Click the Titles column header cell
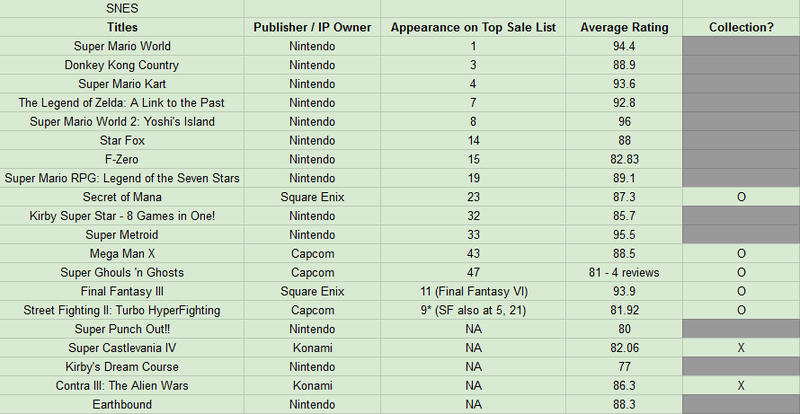Screen dimensions: 800x414 pyautogui.click(x=122, y=27)
